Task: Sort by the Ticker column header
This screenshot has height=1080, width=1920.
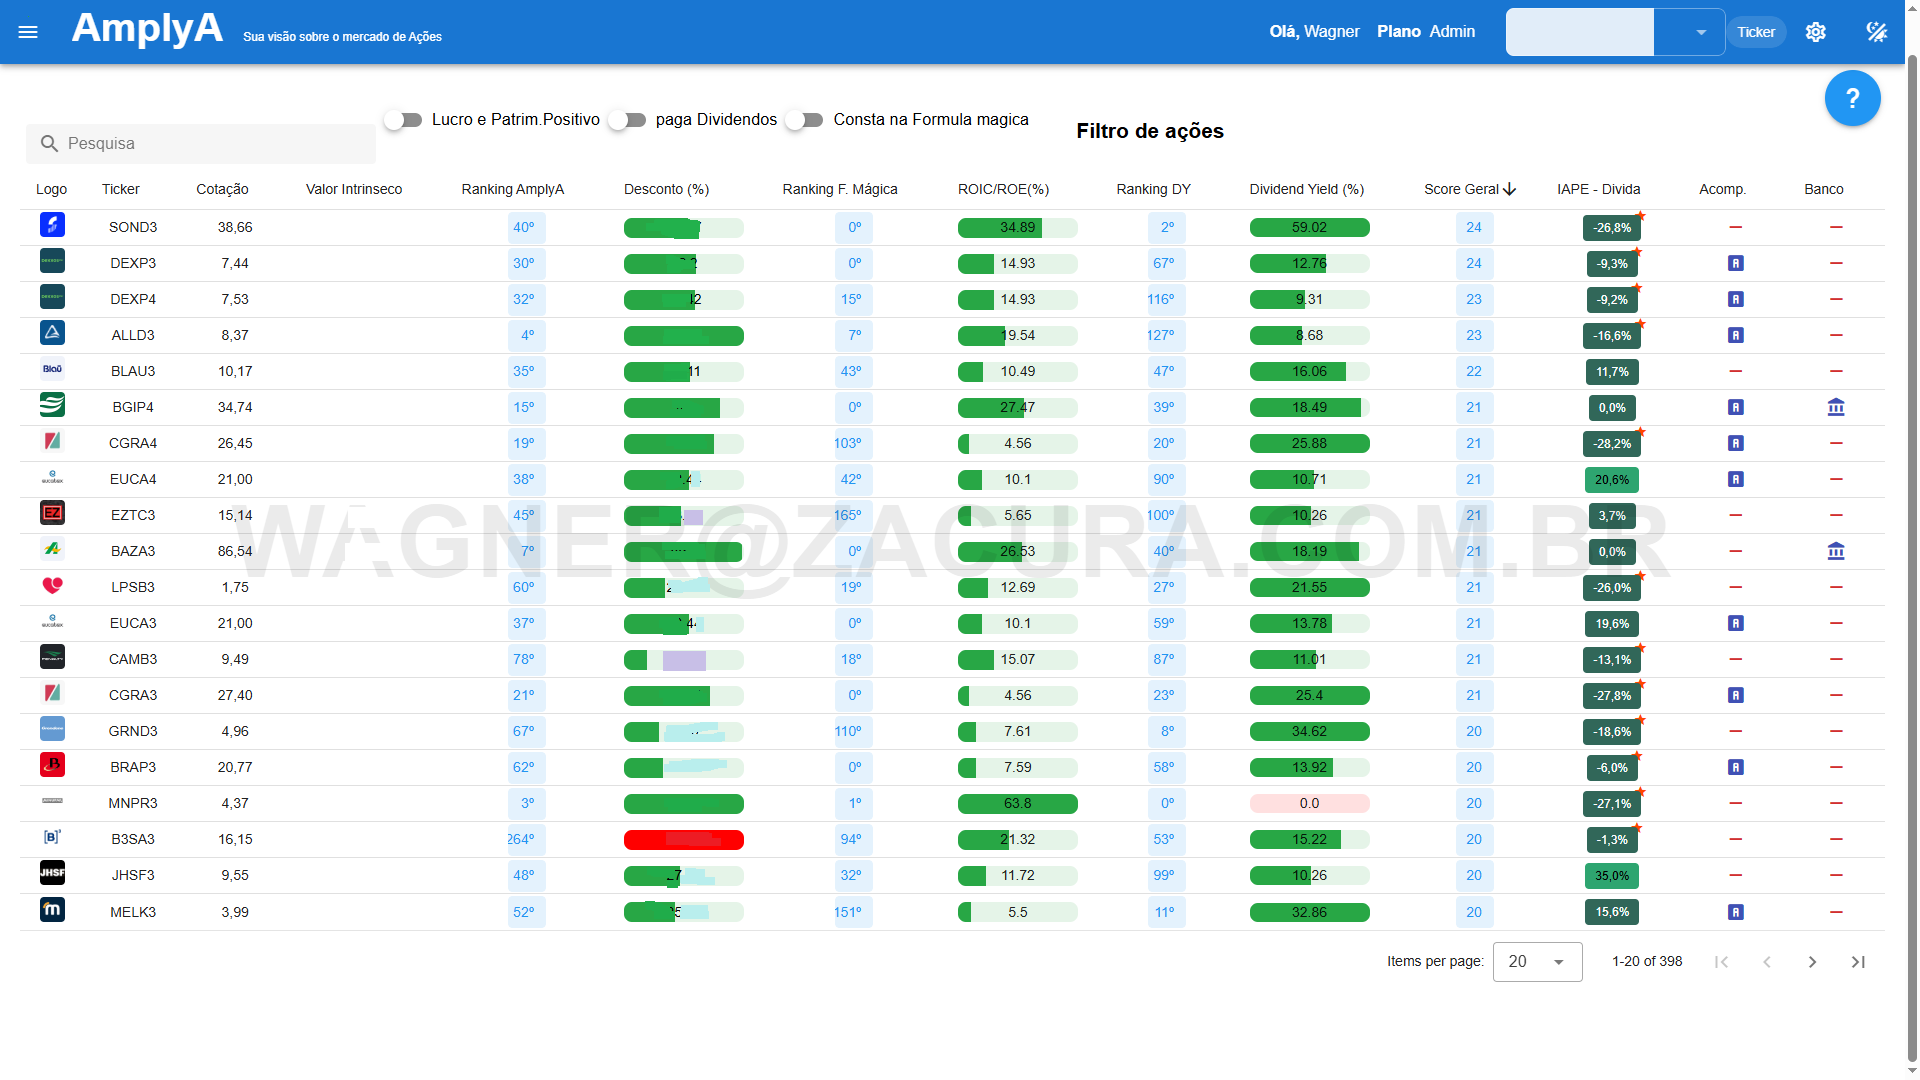Action: click(x=121, y=189)
